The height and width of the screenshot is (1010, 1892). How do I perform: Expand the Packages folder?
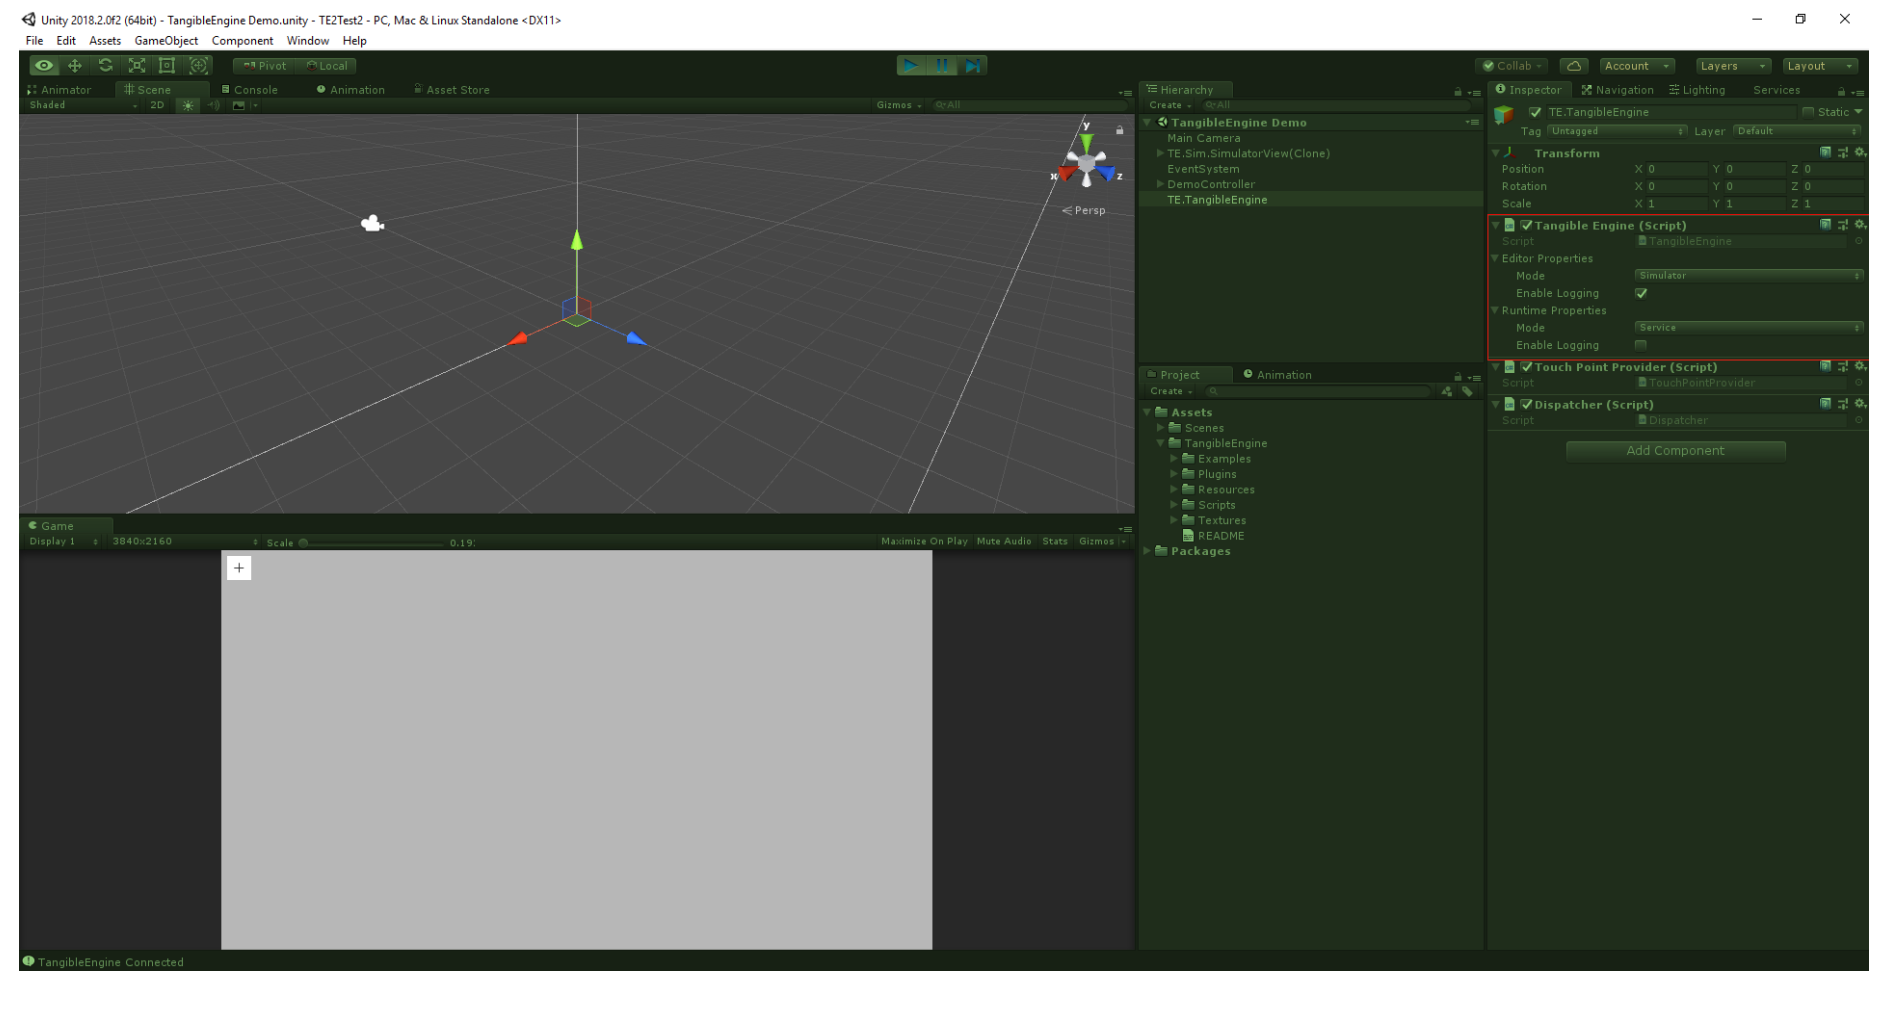[1147, 551]
